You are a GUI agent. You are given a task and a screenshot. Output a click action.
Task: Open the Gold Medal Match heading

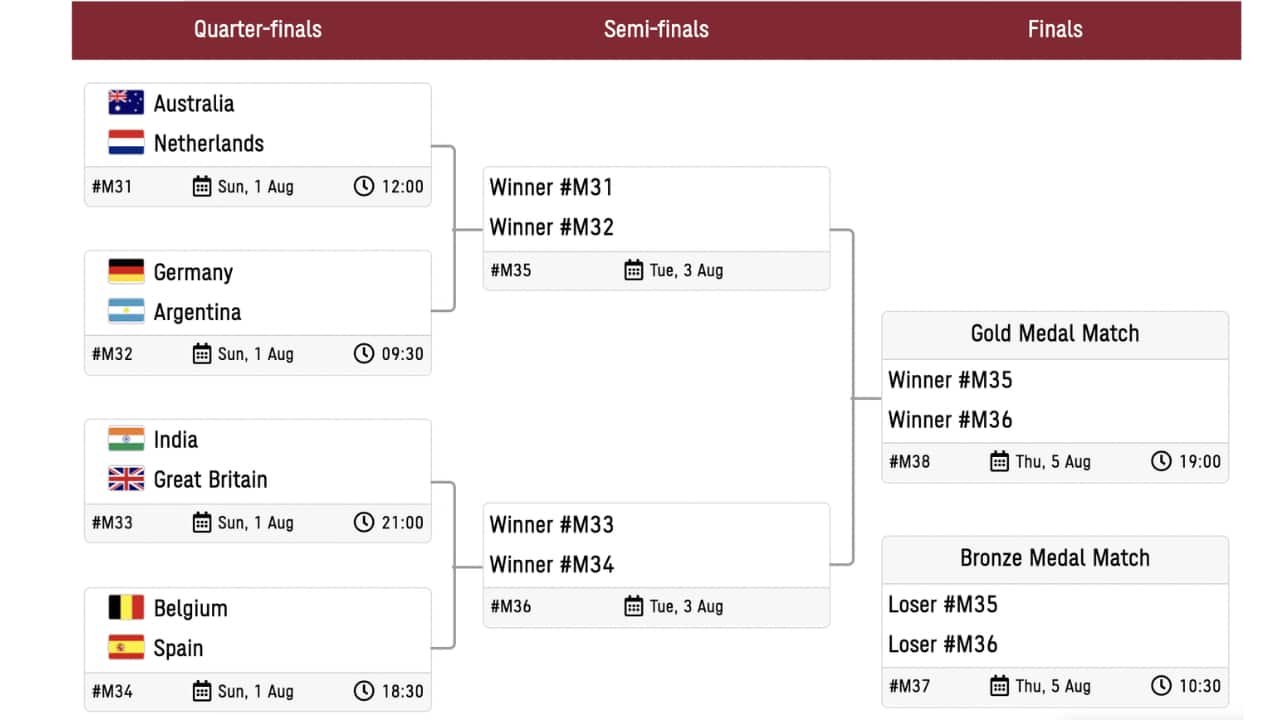click(1055, 334)
